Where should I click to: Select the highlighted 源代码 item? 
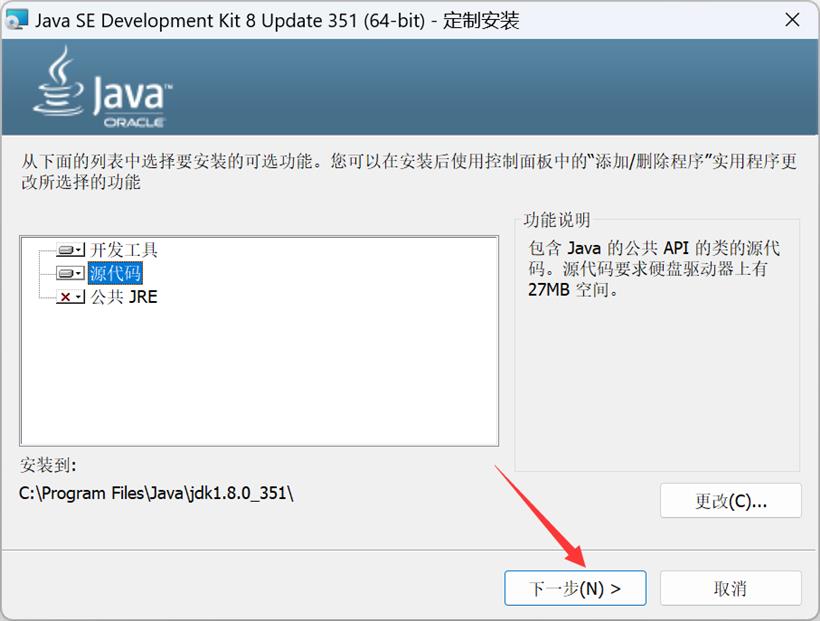click(115, 273)
